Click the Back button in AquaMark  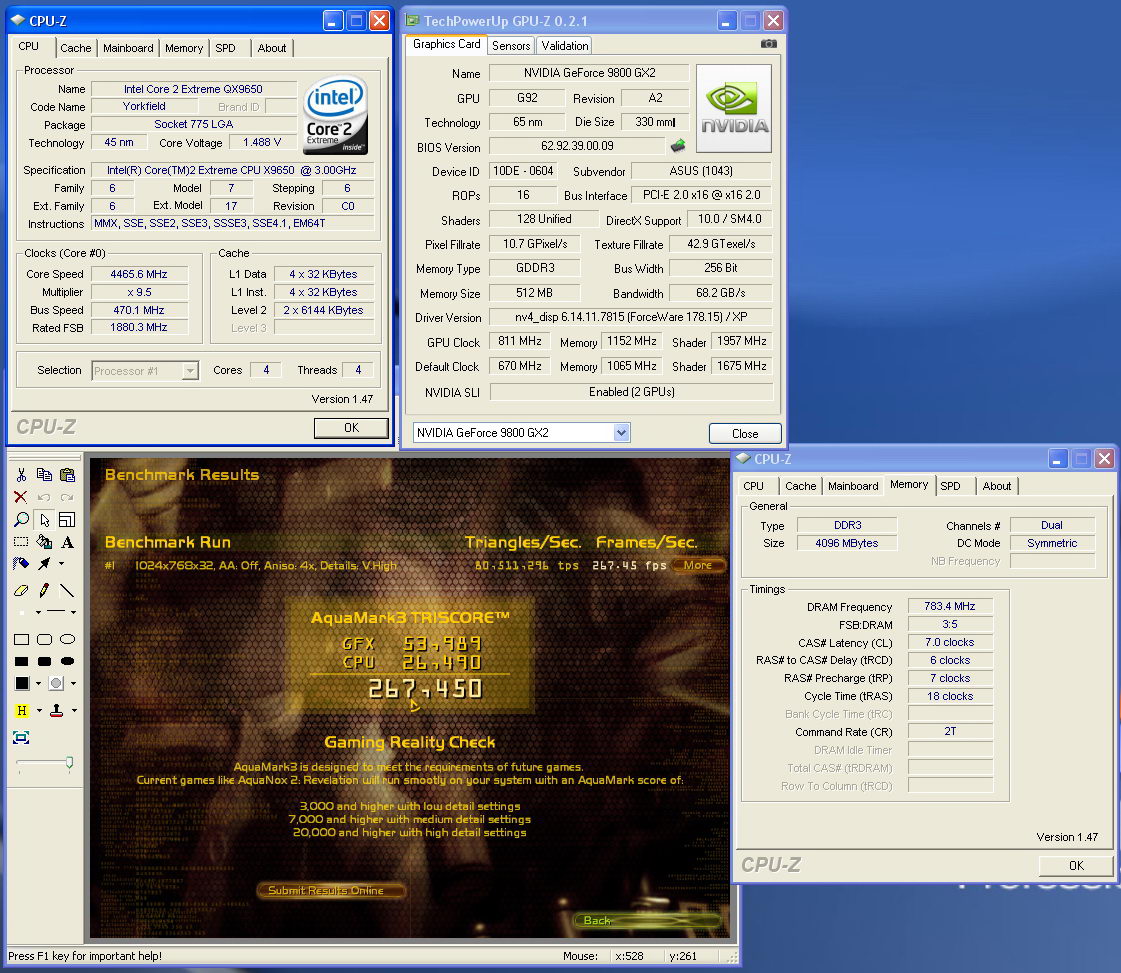pyautogui.click(x=647, y=920)
